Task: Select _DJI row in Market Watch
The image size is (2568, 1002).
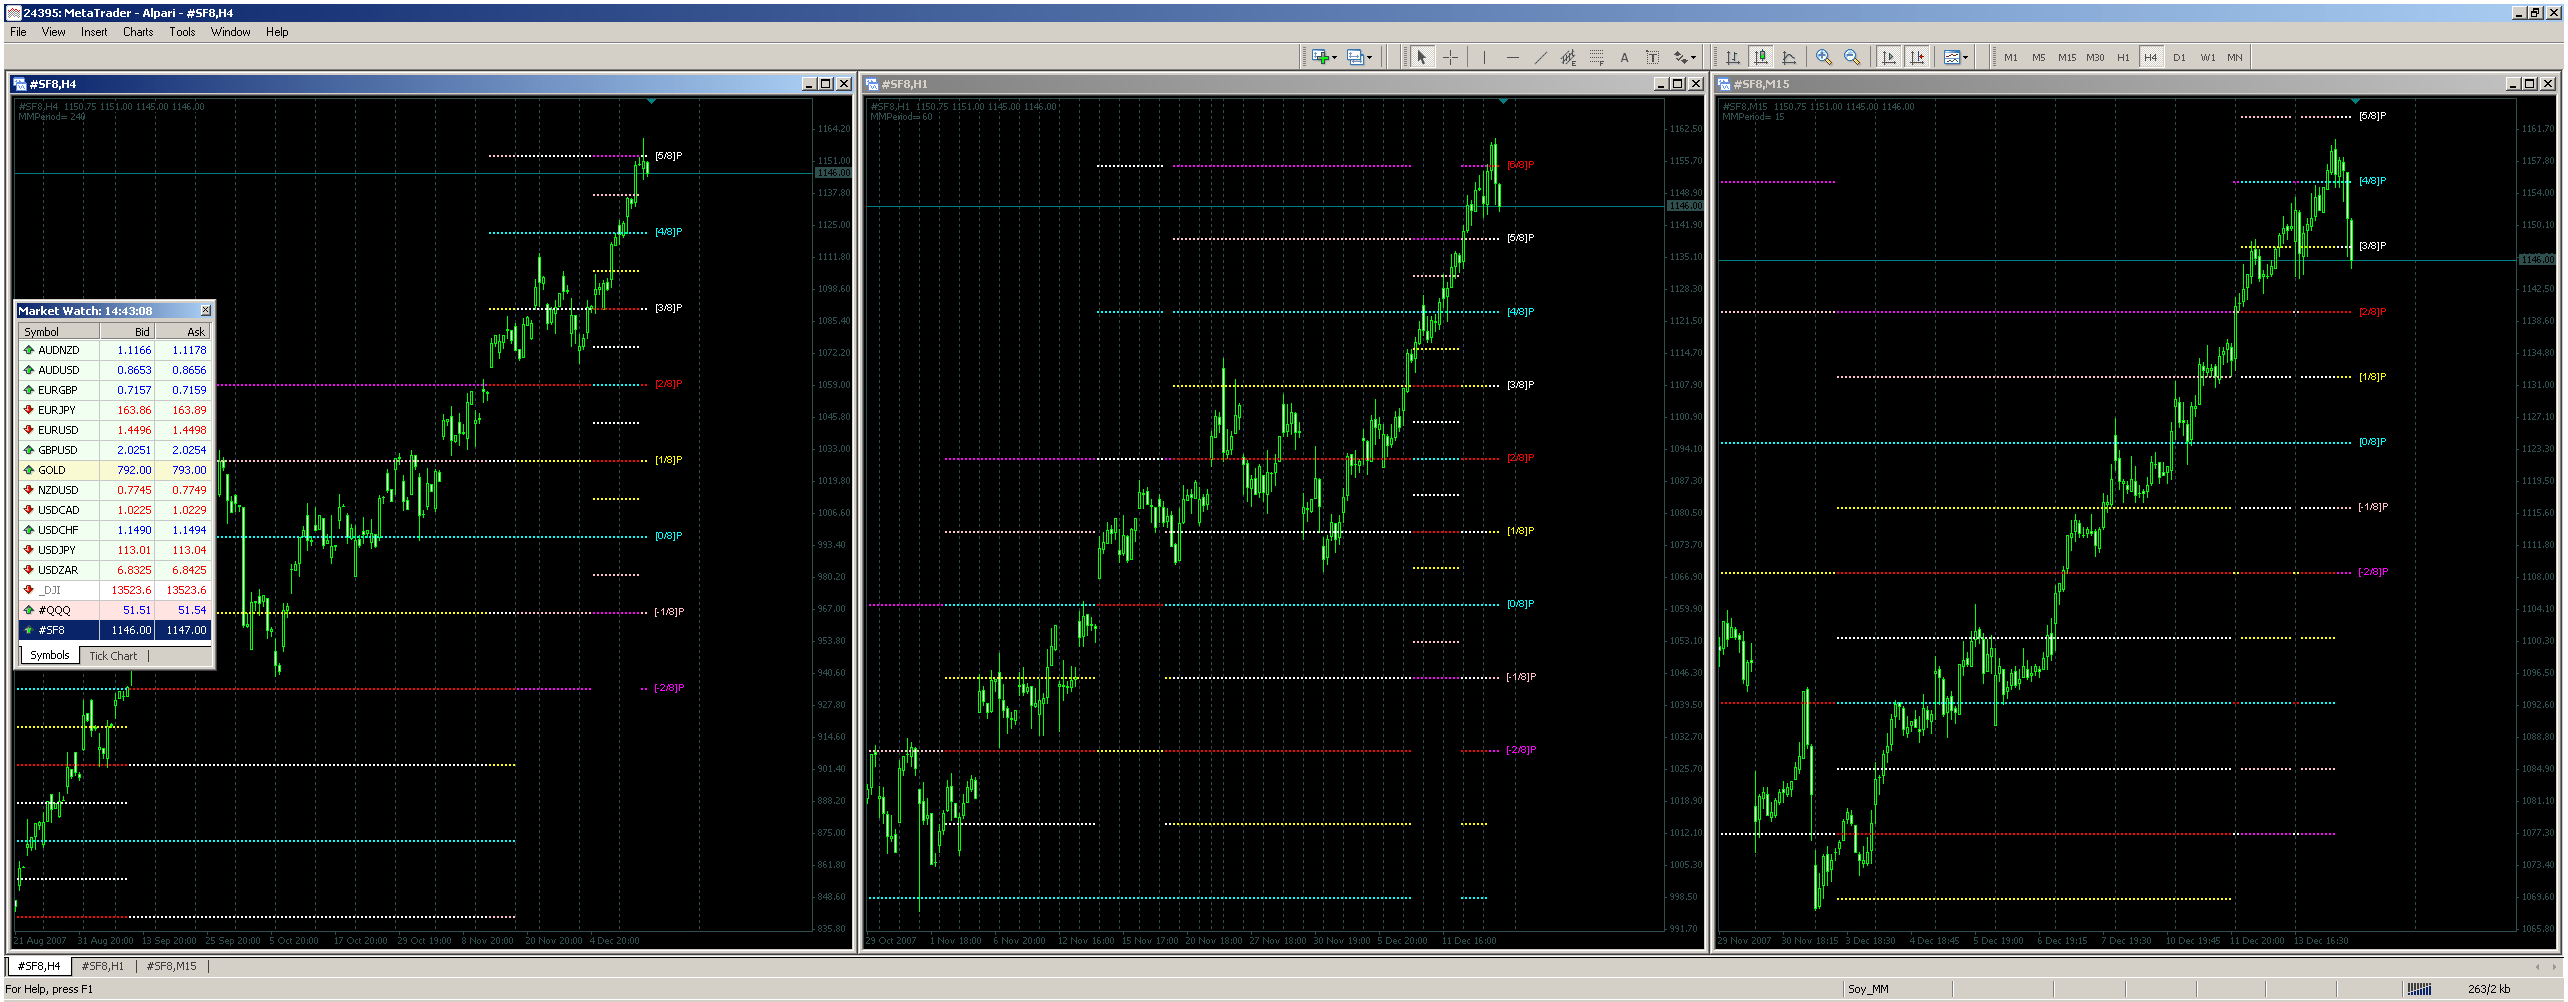Action: click(115, 590)
